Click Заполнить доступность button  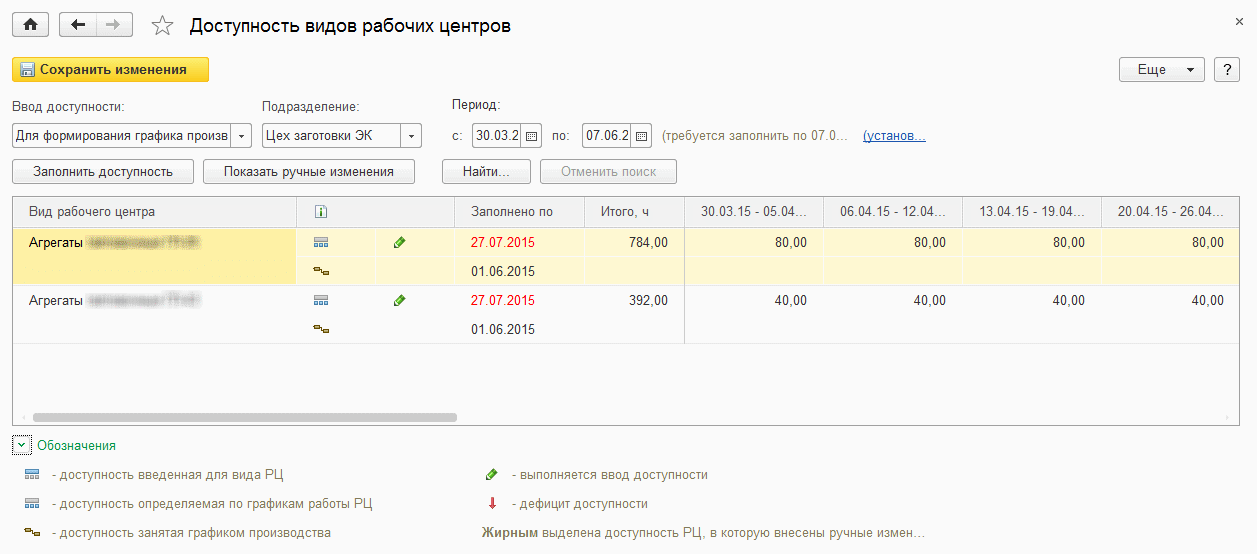tap(102, 172)
